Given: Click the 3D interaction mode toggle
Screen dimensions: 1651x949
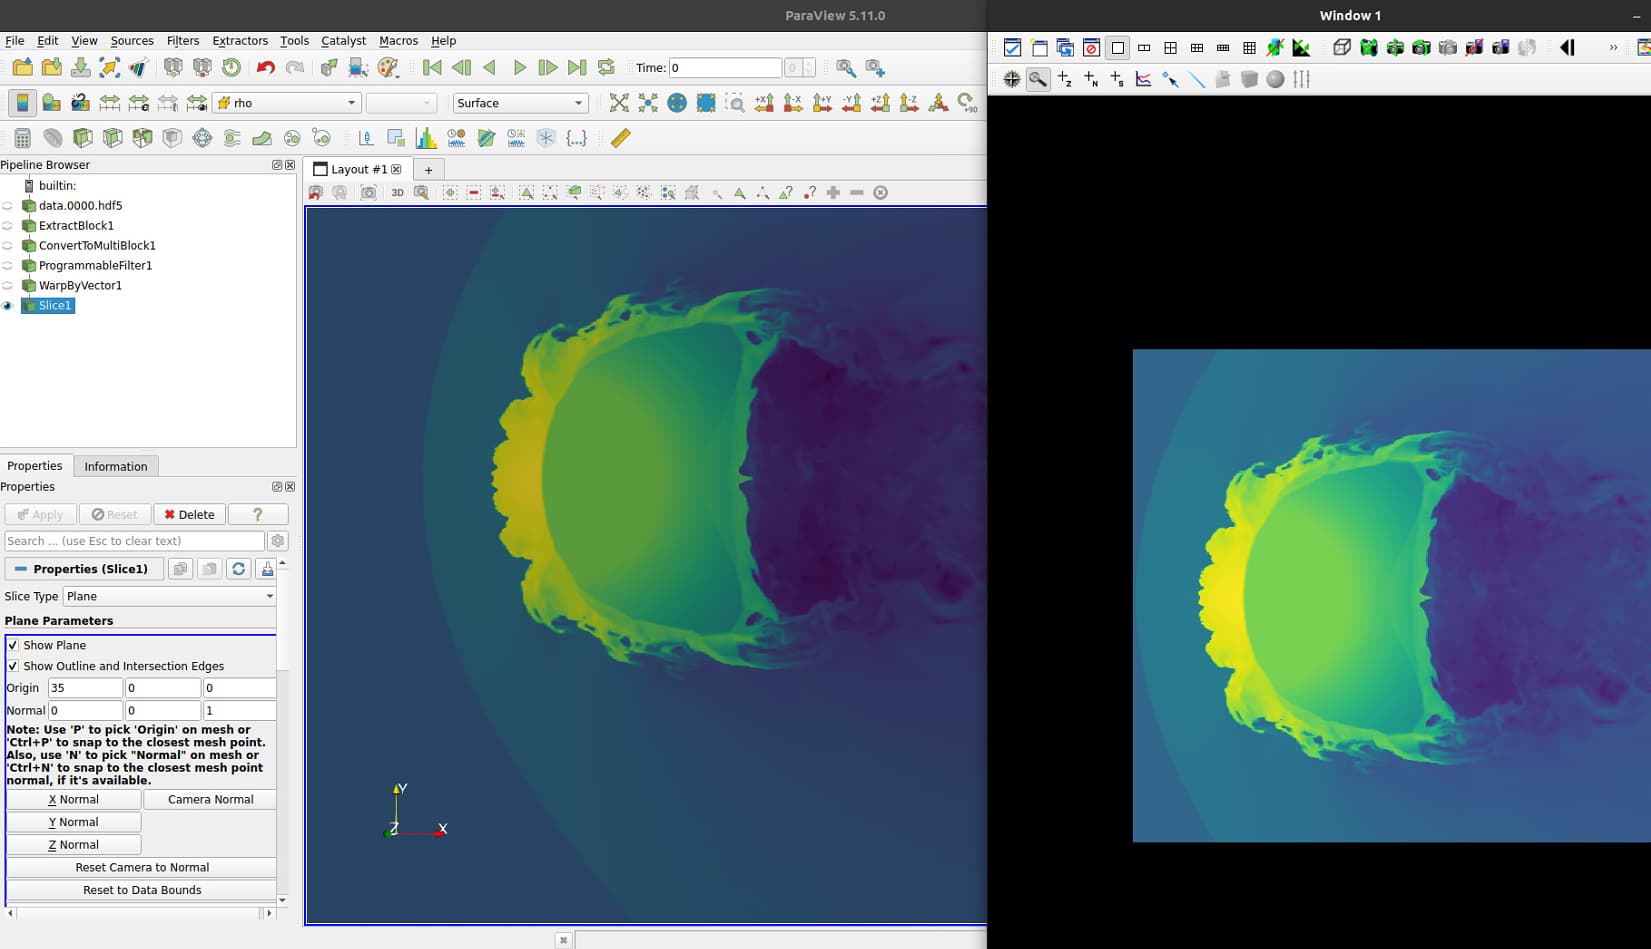Looking at the screenshot, I should pyautogui.click(x=397, y=193).
